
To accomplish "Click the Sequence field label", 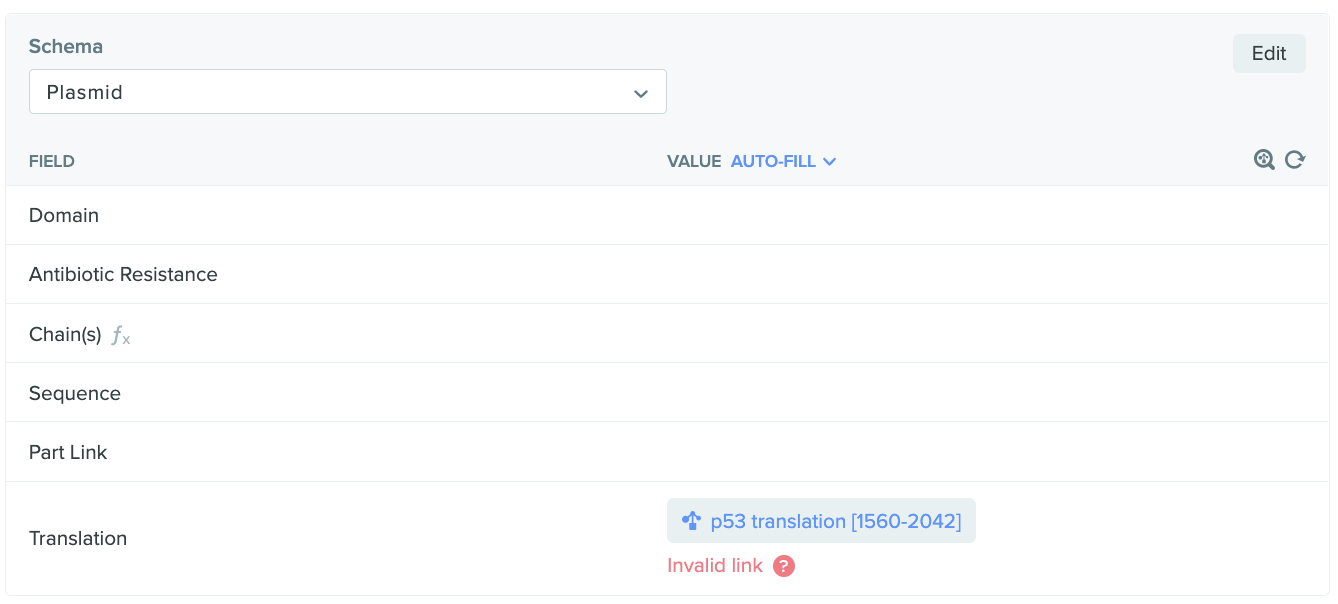I will click(x=75, y=393).
